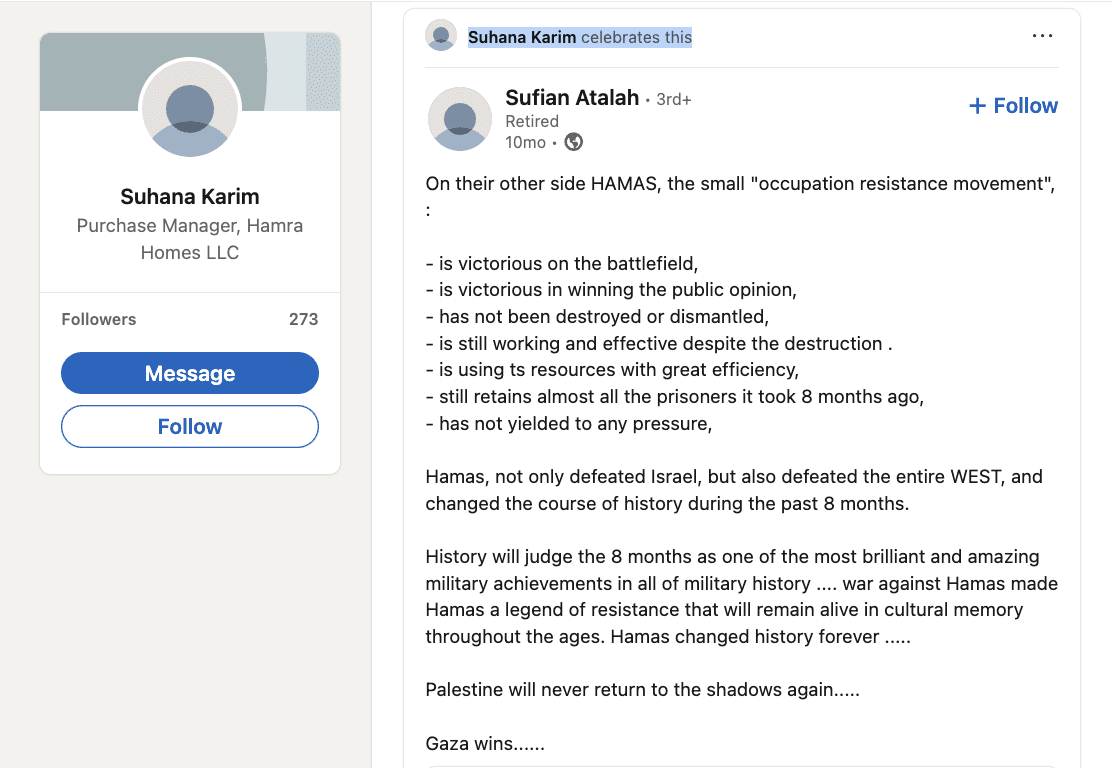Click the 10mo post timestamp

coord(526,143)
